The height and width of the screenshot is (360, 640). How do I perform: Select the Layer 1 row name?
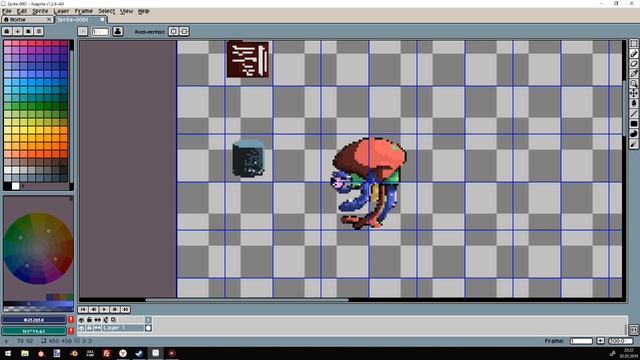[x=123, y=328]
